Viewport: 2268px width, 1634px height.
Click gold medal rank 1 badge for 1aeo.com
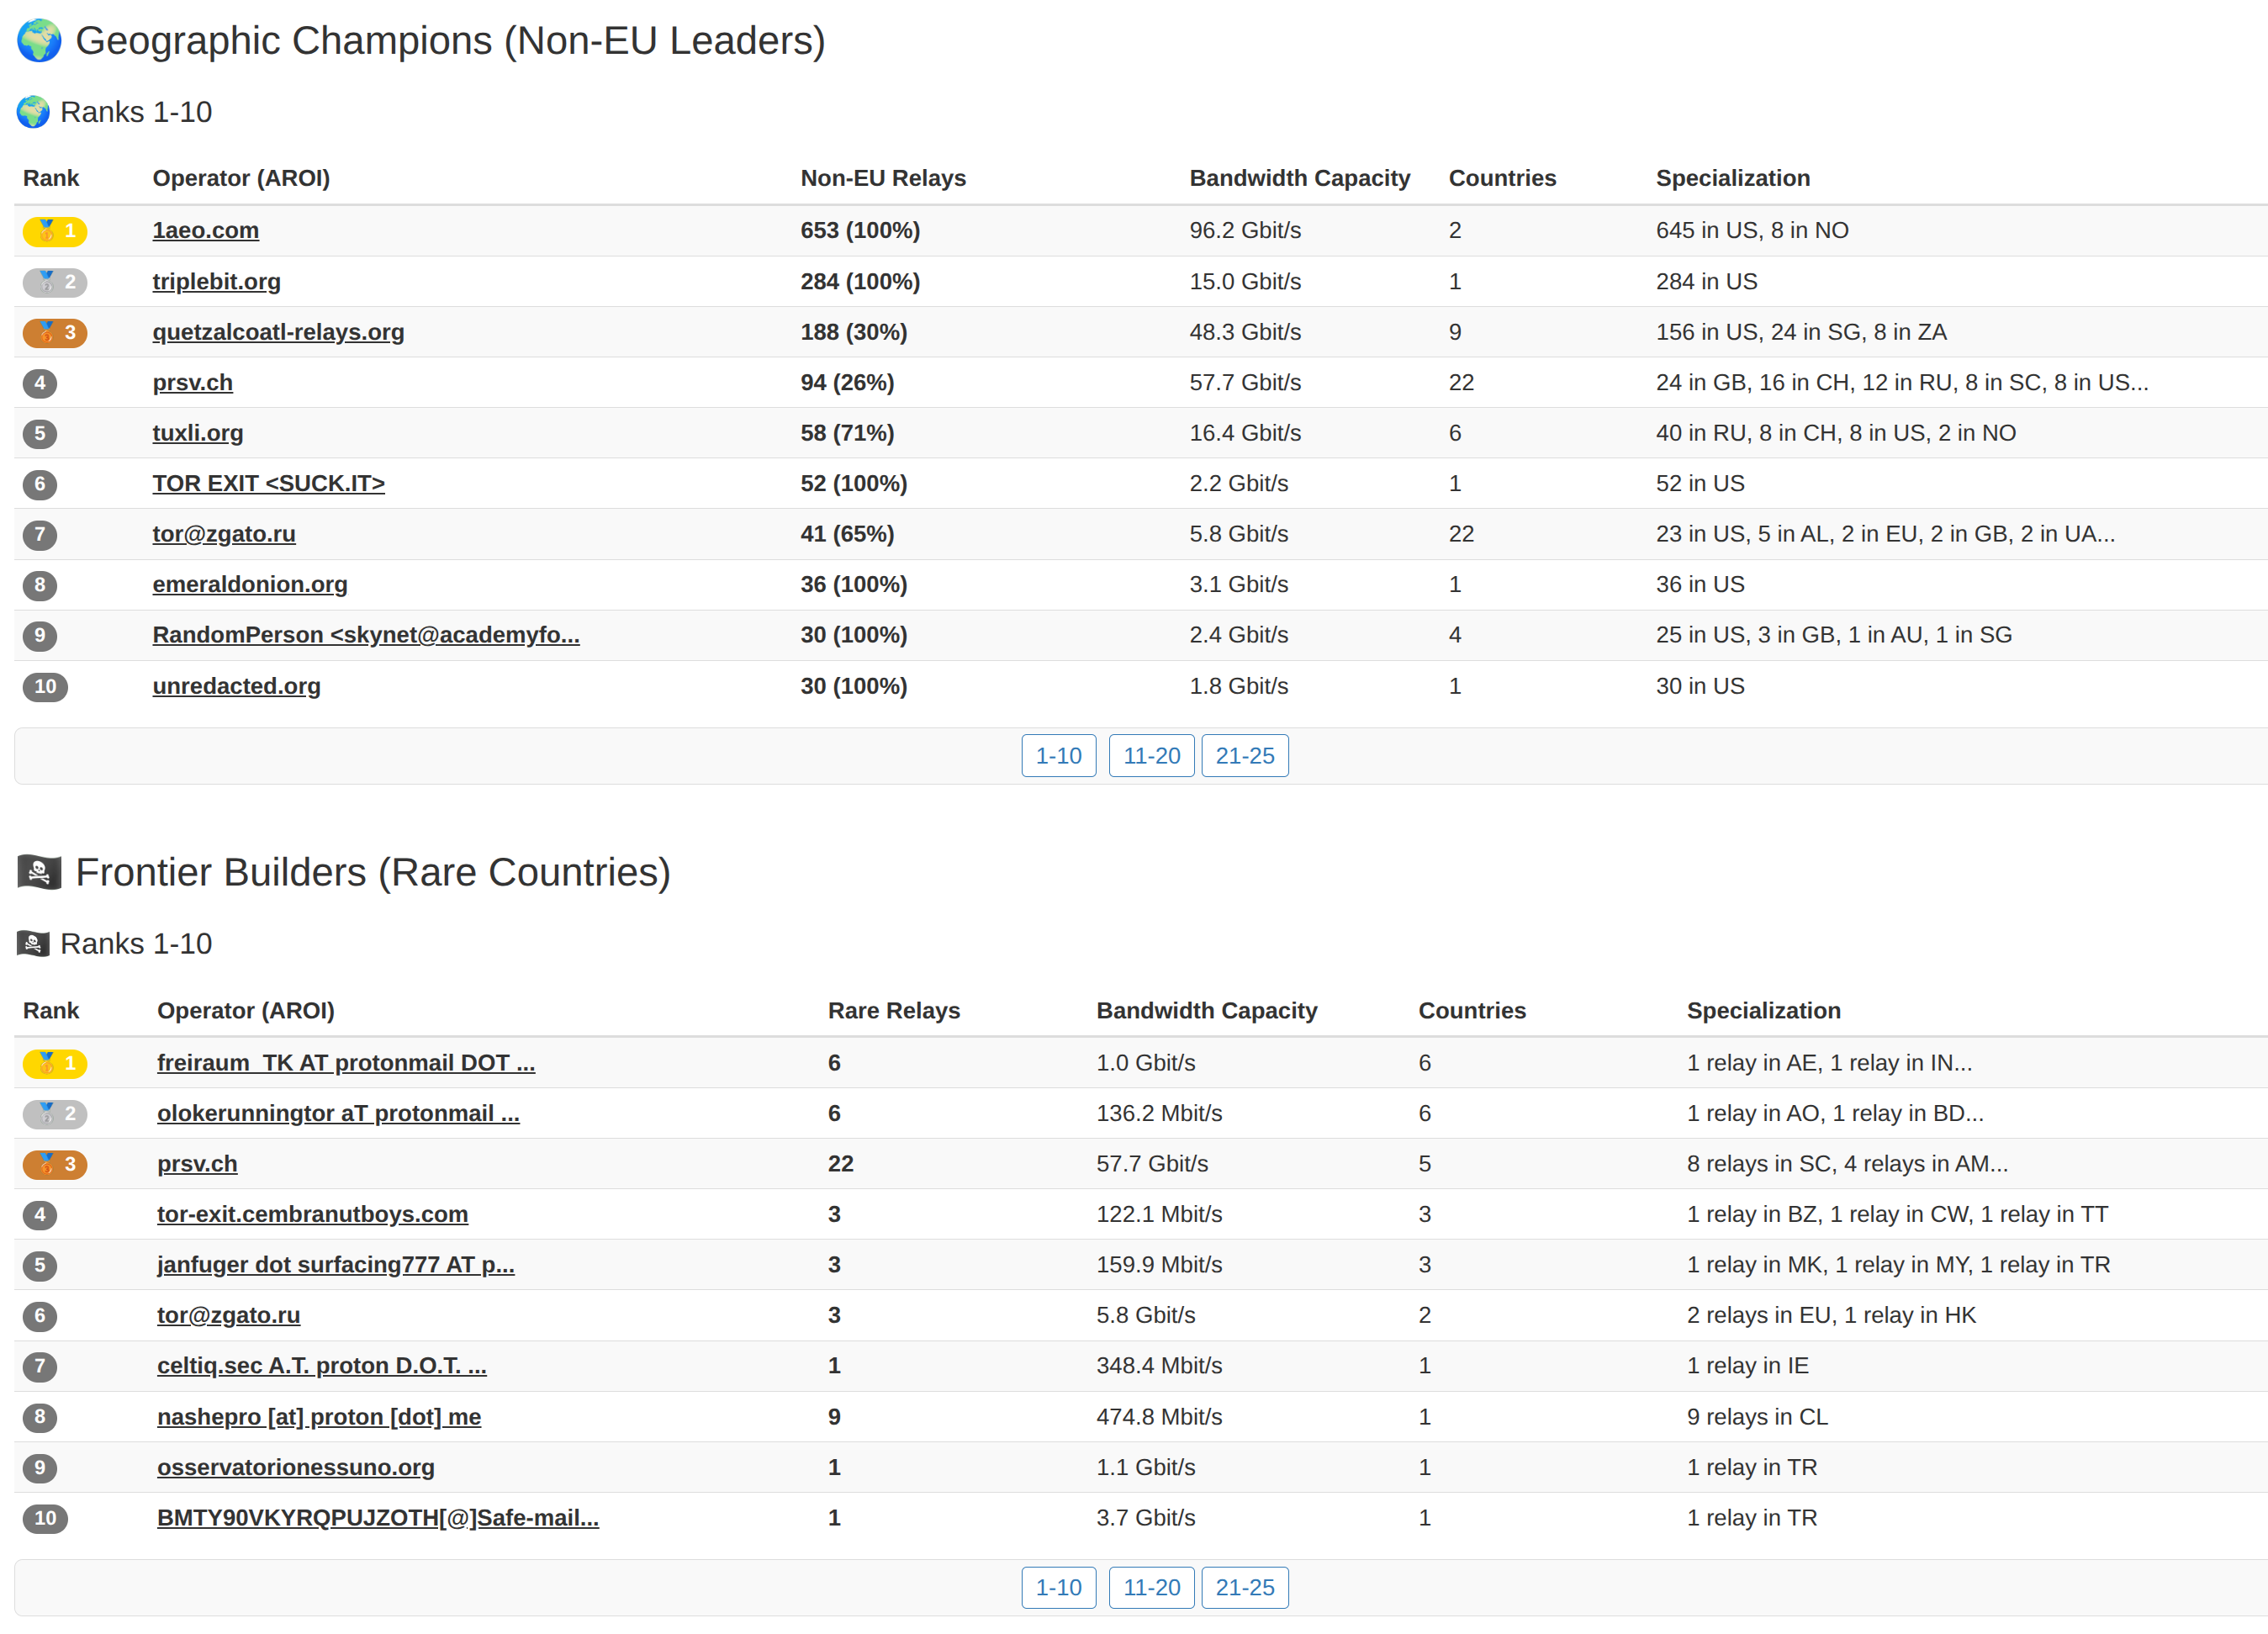coord(55,231)
